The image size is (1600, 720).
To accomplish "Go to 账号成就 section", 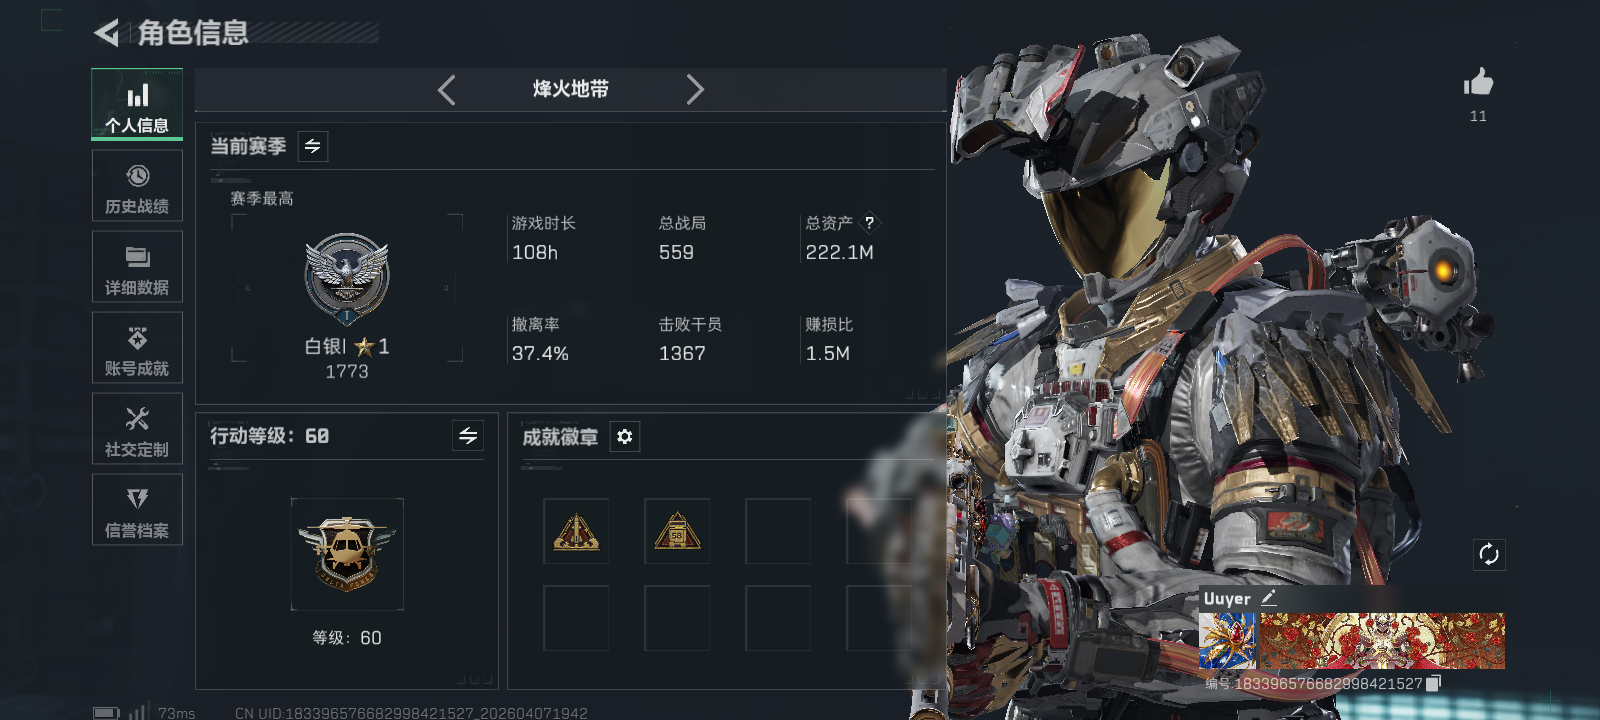I will click(137, 348).
